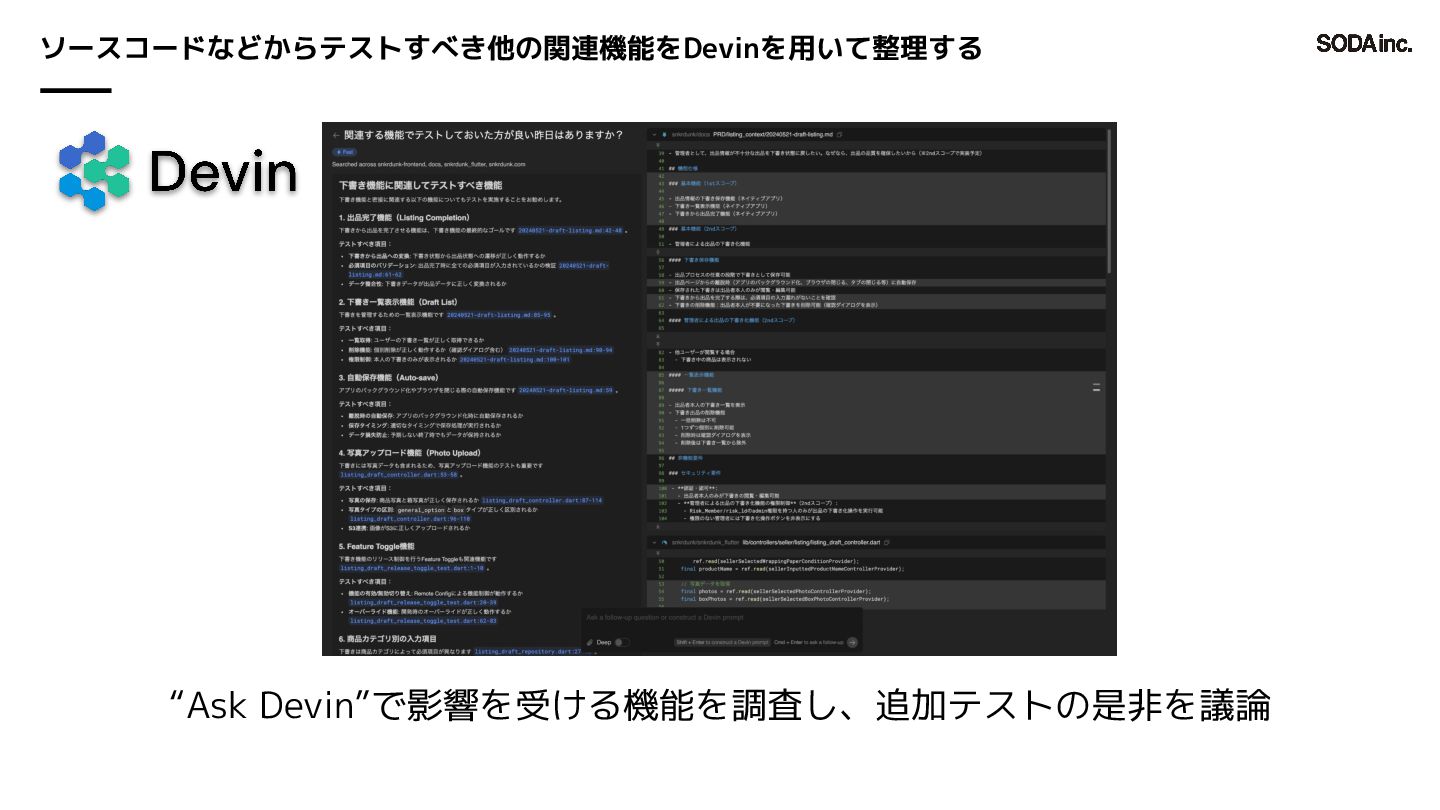Click the answer title '下書き機能に関連してテストすべき機能'

coord(420,185)
